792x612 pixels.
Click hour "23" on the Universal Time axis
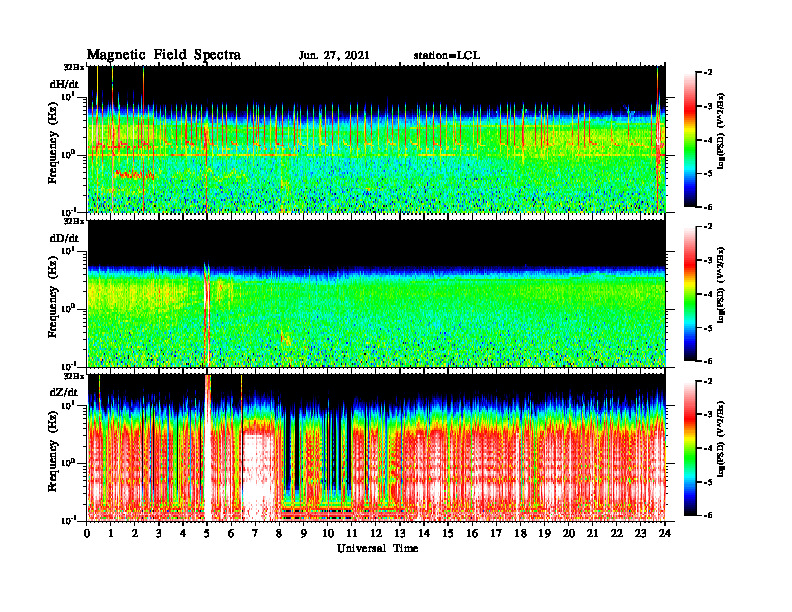[x=640, y=534]
